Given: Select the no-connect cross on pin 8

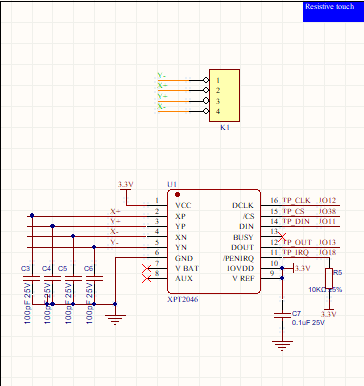Looking at the screenshot, I should click(146, 278).
